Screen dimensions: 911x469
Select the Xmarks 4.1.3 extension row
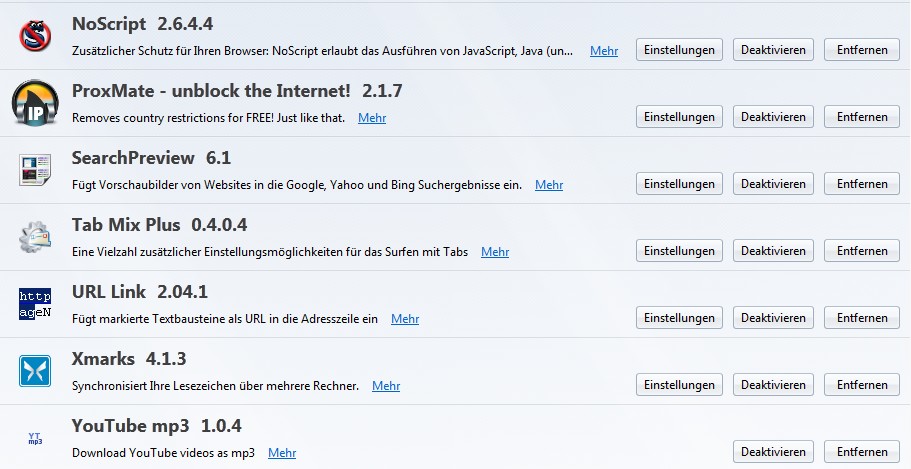pyautogui.click(x=300, y=359)
